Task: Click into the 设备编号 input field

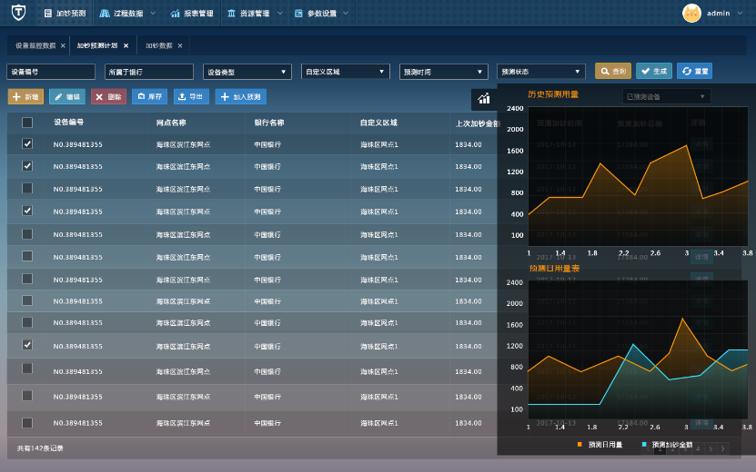Action: tap(52, 72)
